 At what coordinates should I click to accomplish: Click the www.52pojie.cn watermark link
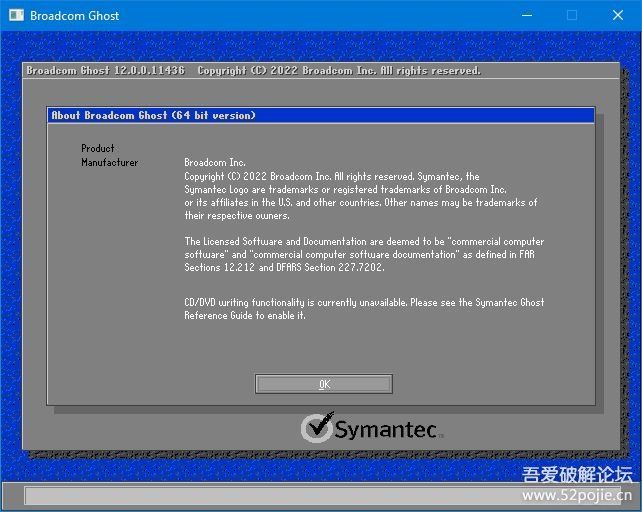pos(577,495)
